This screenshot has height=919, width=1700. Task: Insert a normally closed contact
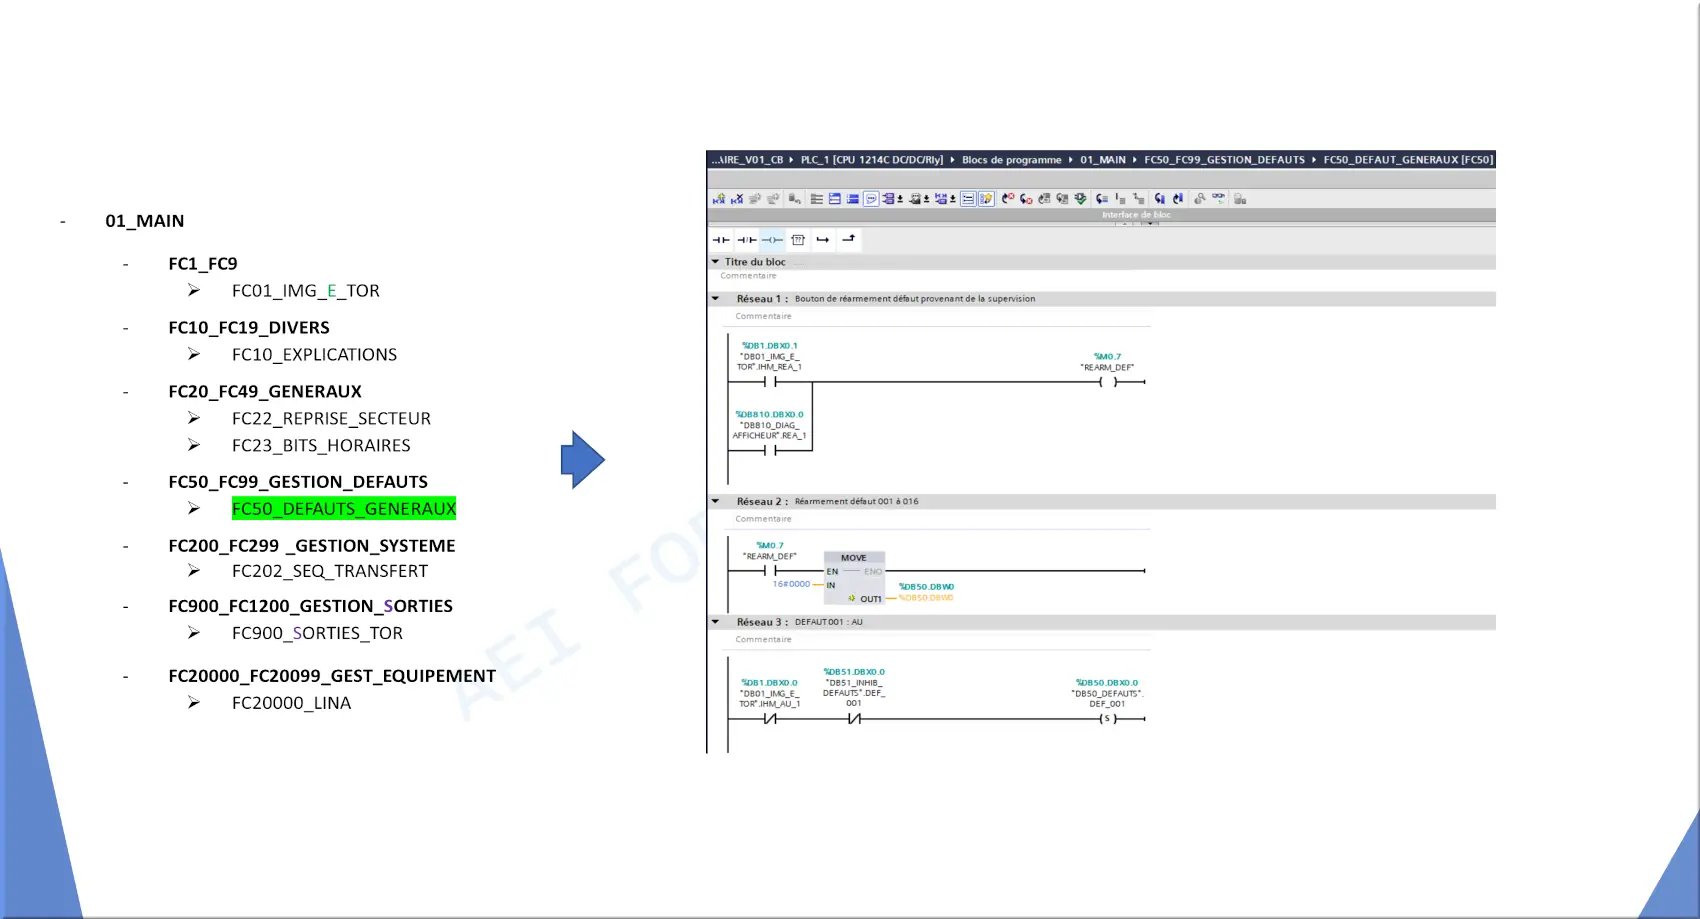pyautogui.click(x=747, y=240)
